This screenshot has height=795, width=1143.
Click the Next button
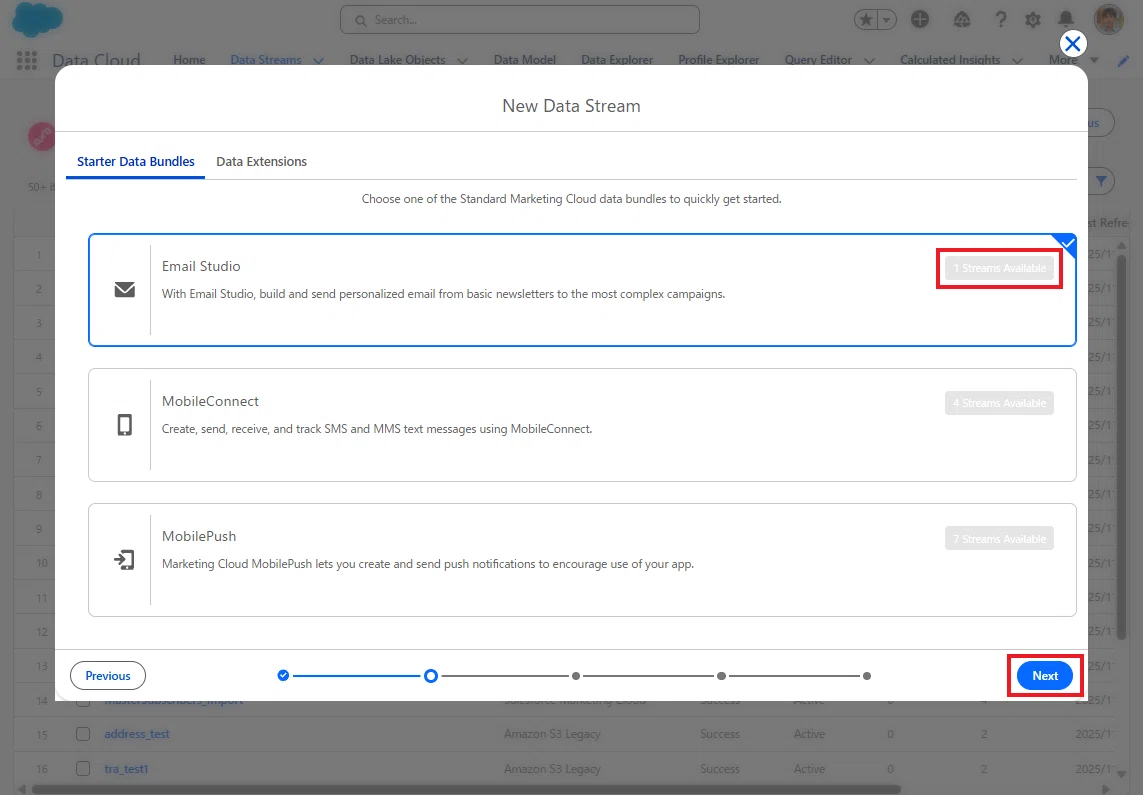coord(1045,675)
